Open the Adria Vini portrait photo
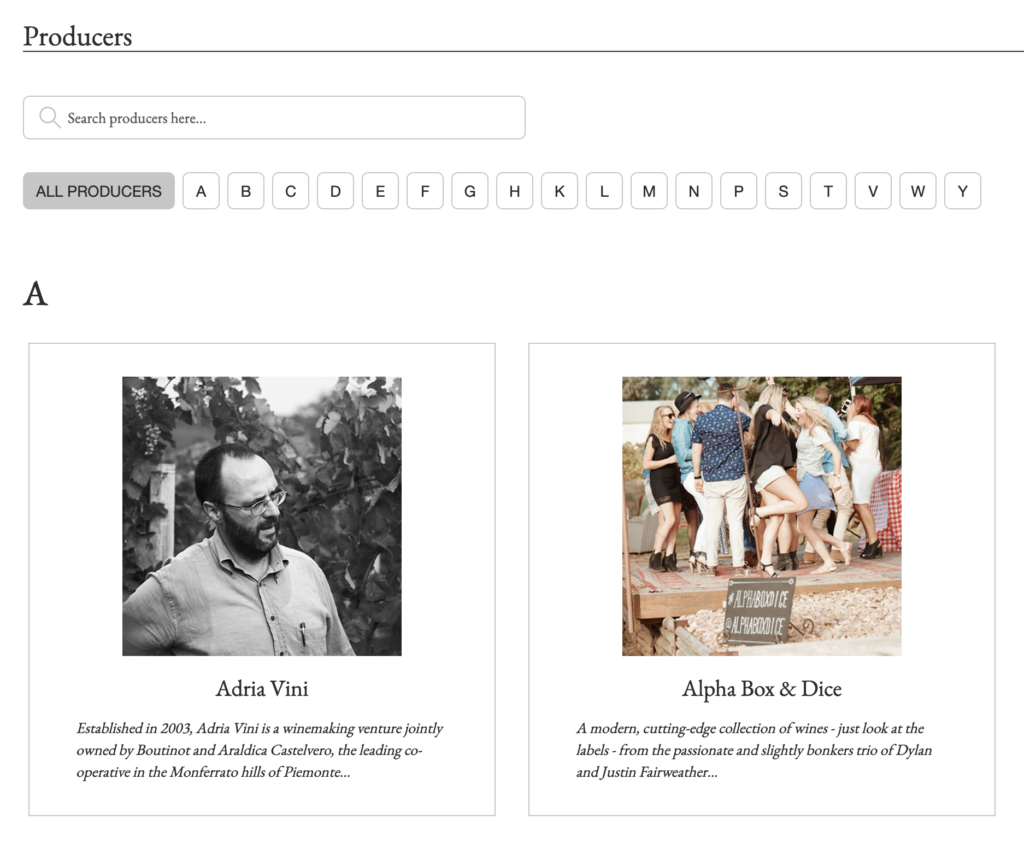 [x=262, y=516]
